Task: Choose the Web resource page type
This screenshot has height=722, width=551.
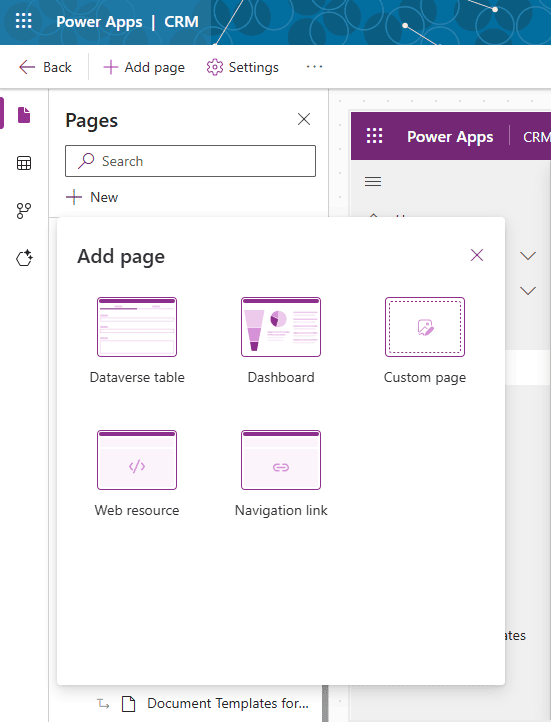Action: coord(137,474)
